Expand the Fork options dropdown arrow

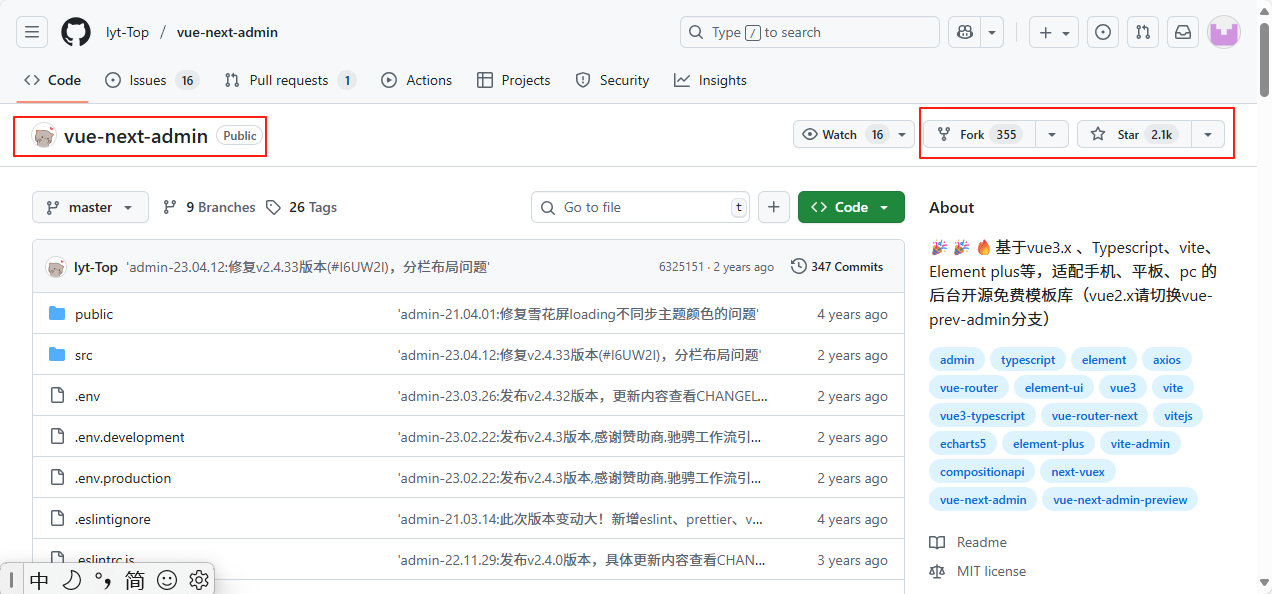1051,134
